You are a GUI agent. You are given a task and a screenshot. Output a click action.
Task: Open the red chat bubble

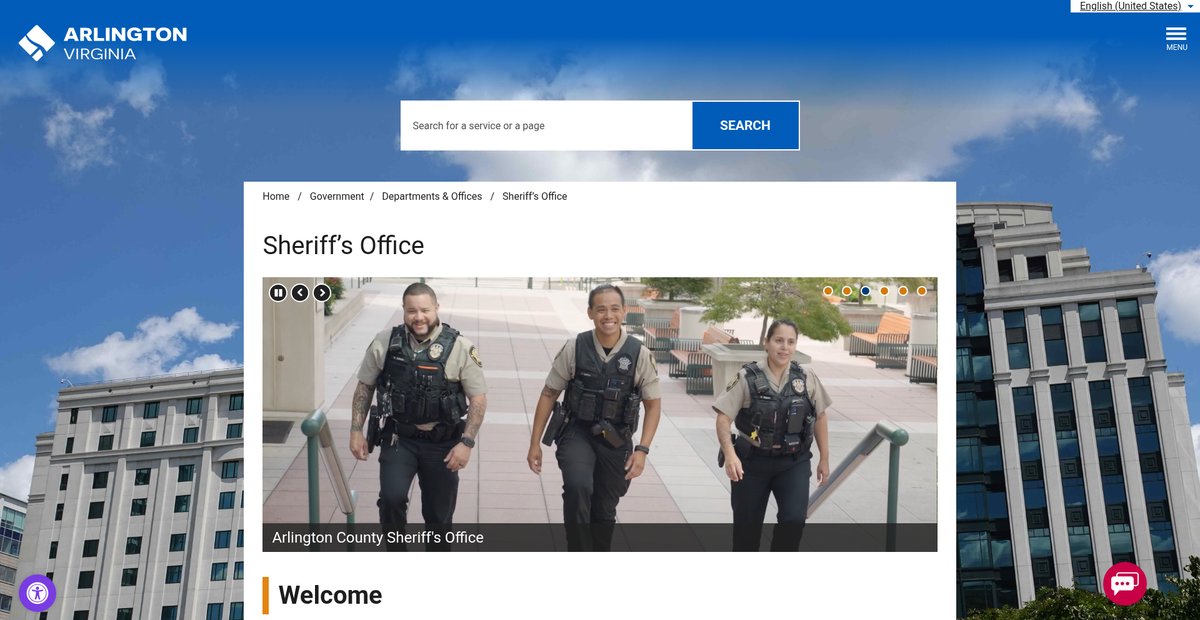point(1124,583)
